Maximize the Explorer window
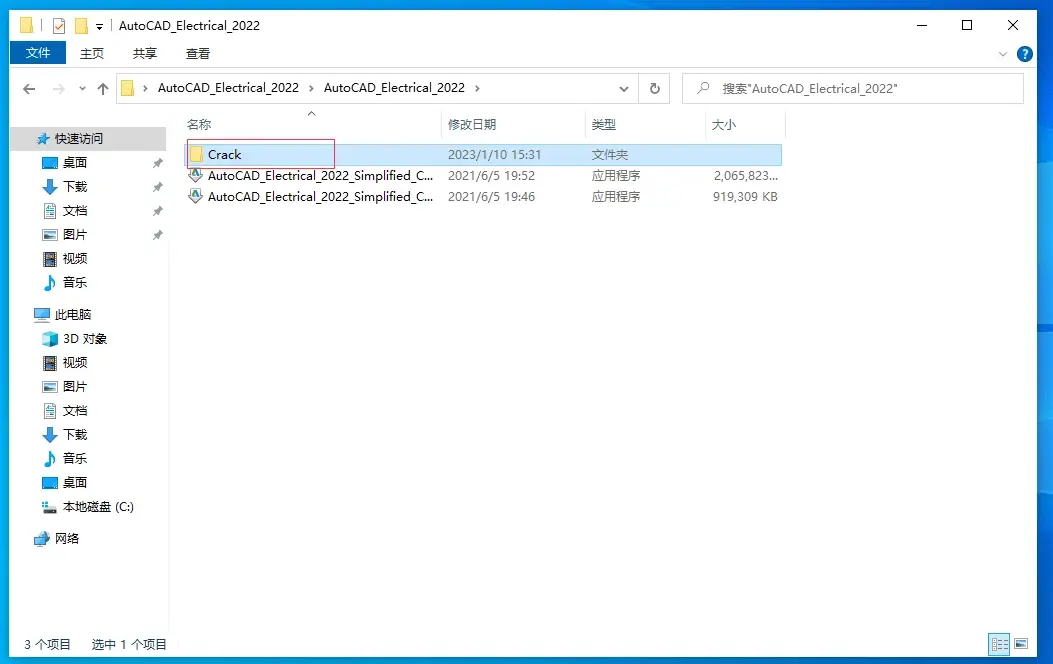The width and height of the screenshot is (1053, 664). (967, 26)
